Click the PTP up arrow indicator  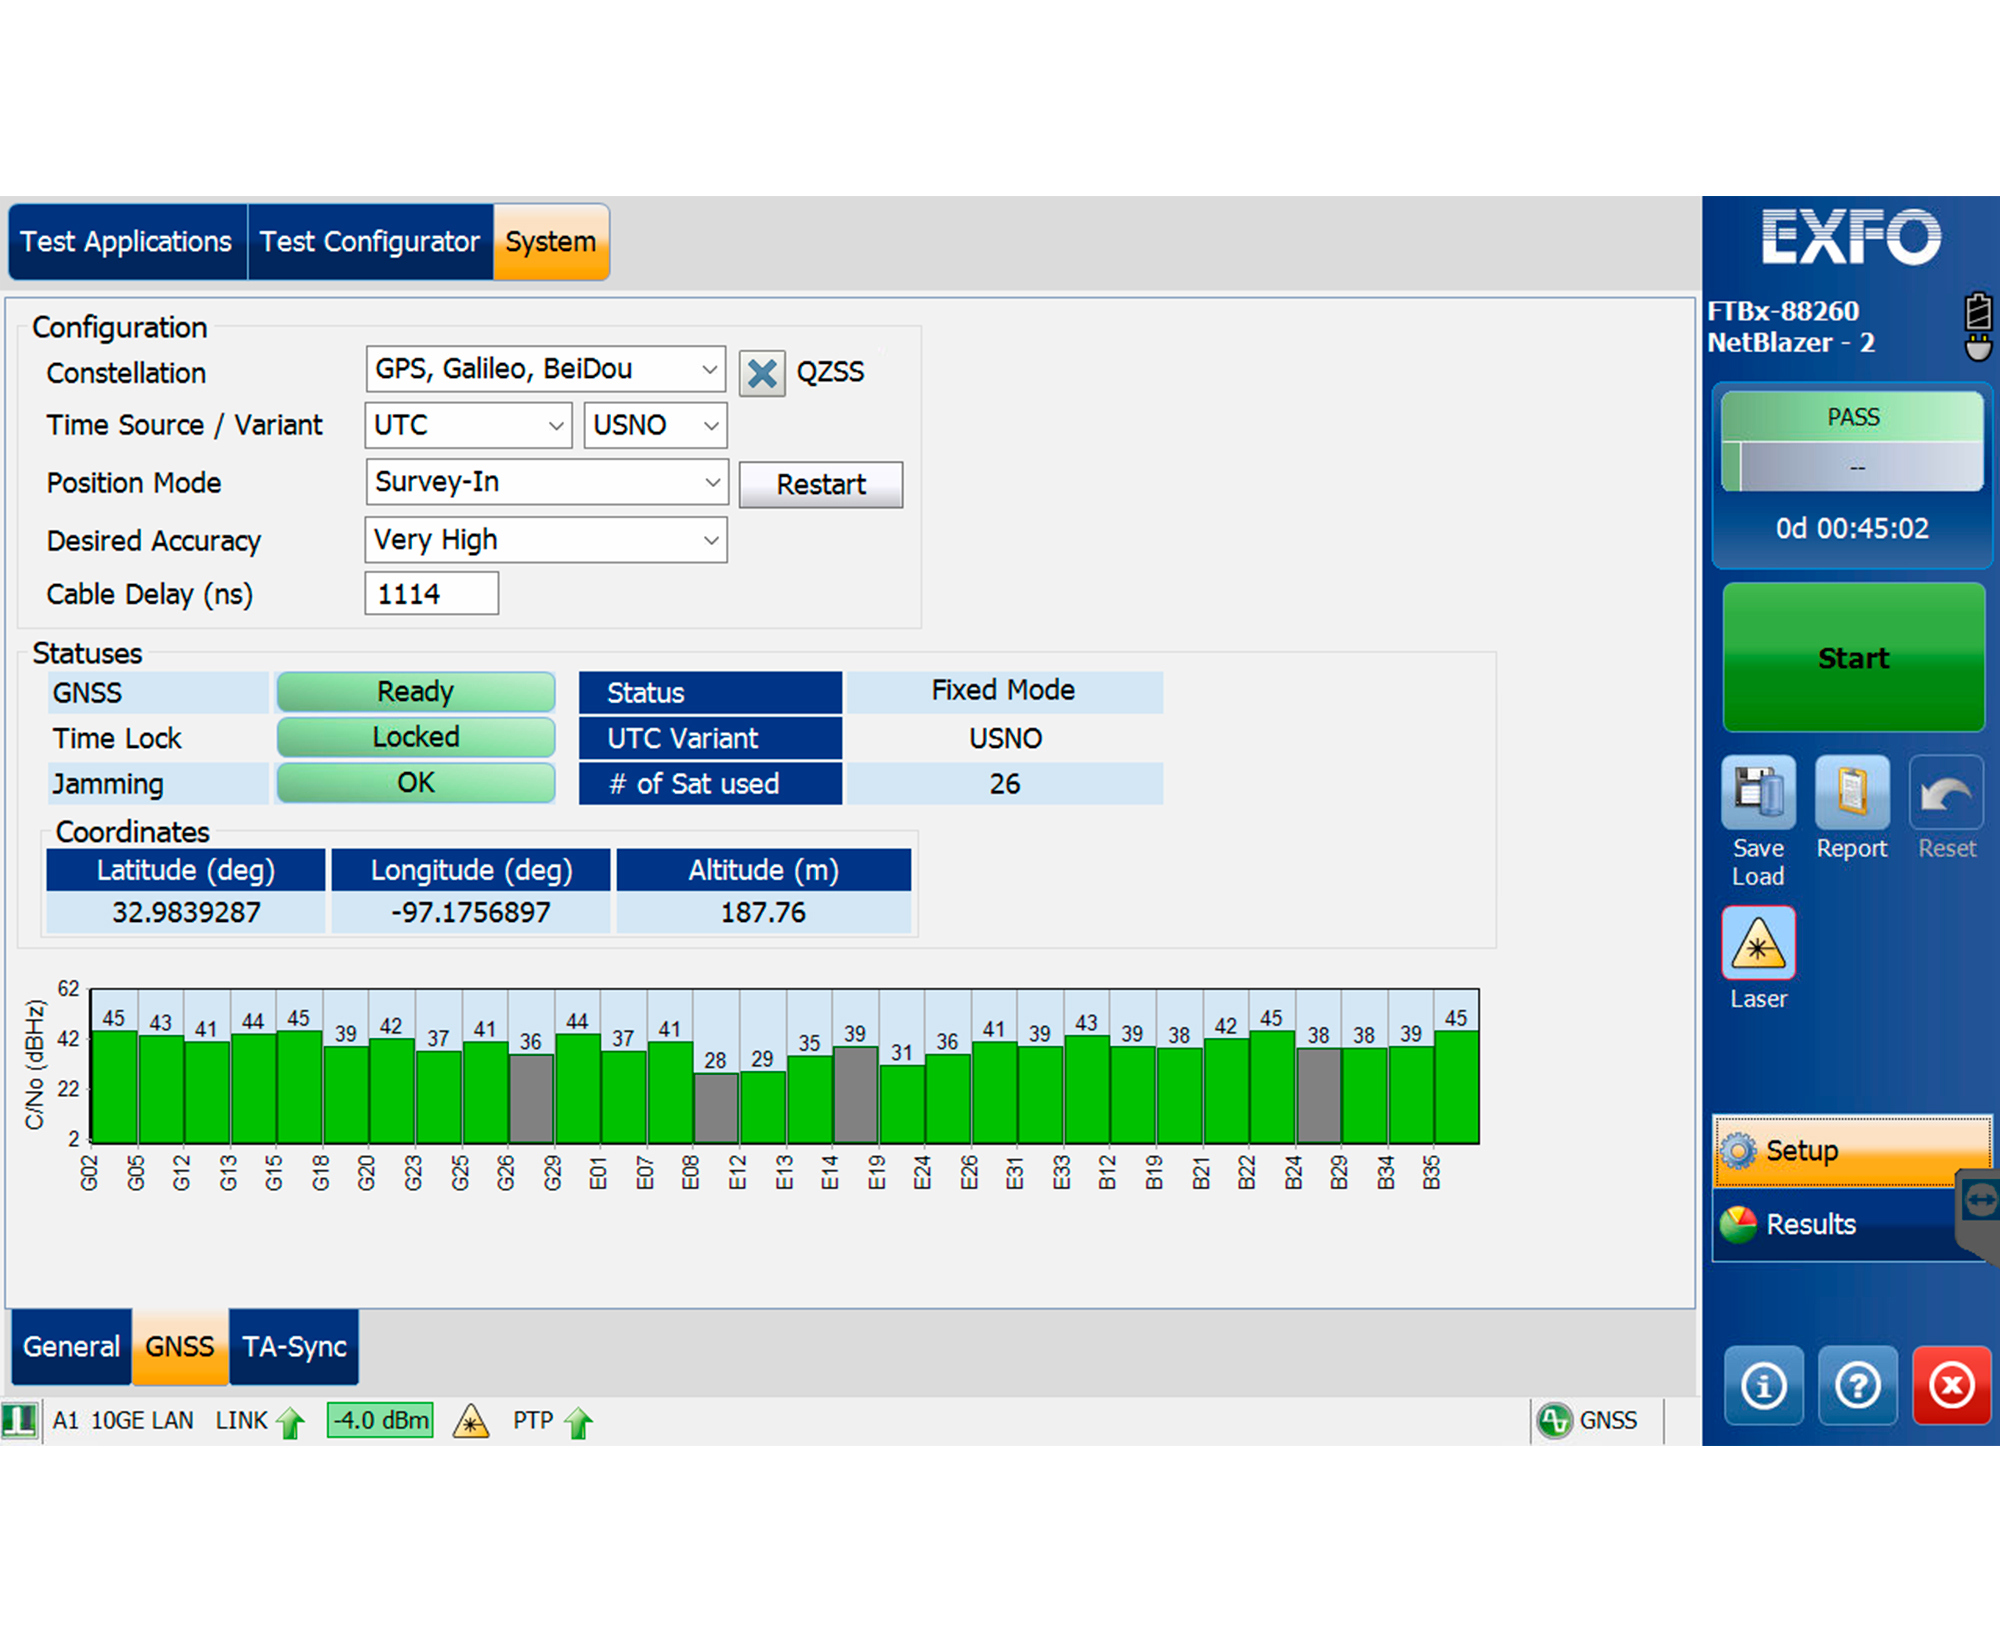[x=578, y=1420]
